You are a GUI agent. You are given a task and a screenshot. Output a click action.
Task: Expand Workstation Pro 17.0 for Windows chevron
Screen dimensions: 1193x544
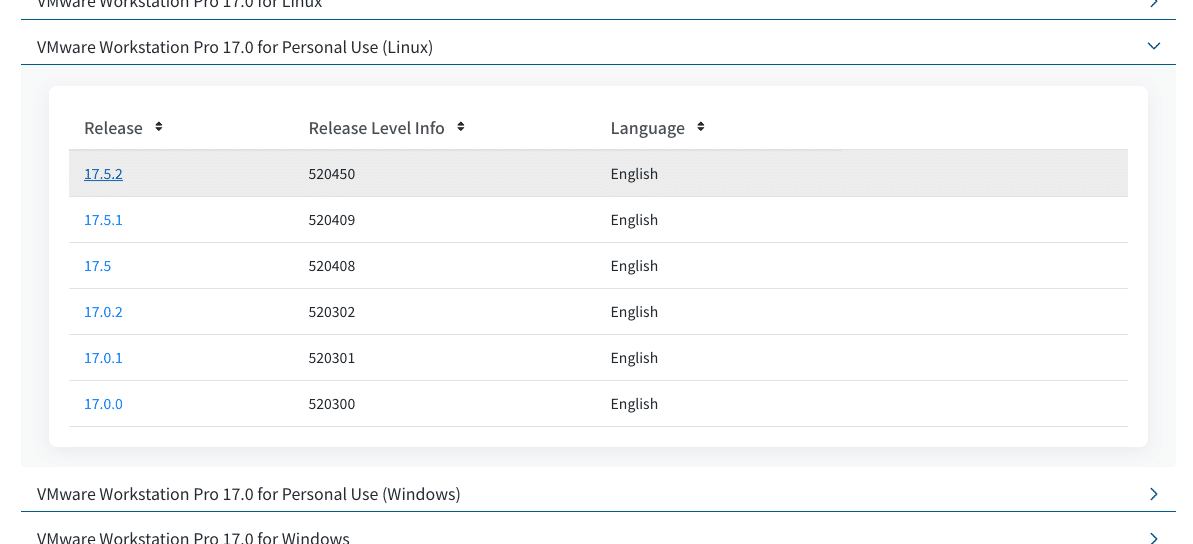1153,537
